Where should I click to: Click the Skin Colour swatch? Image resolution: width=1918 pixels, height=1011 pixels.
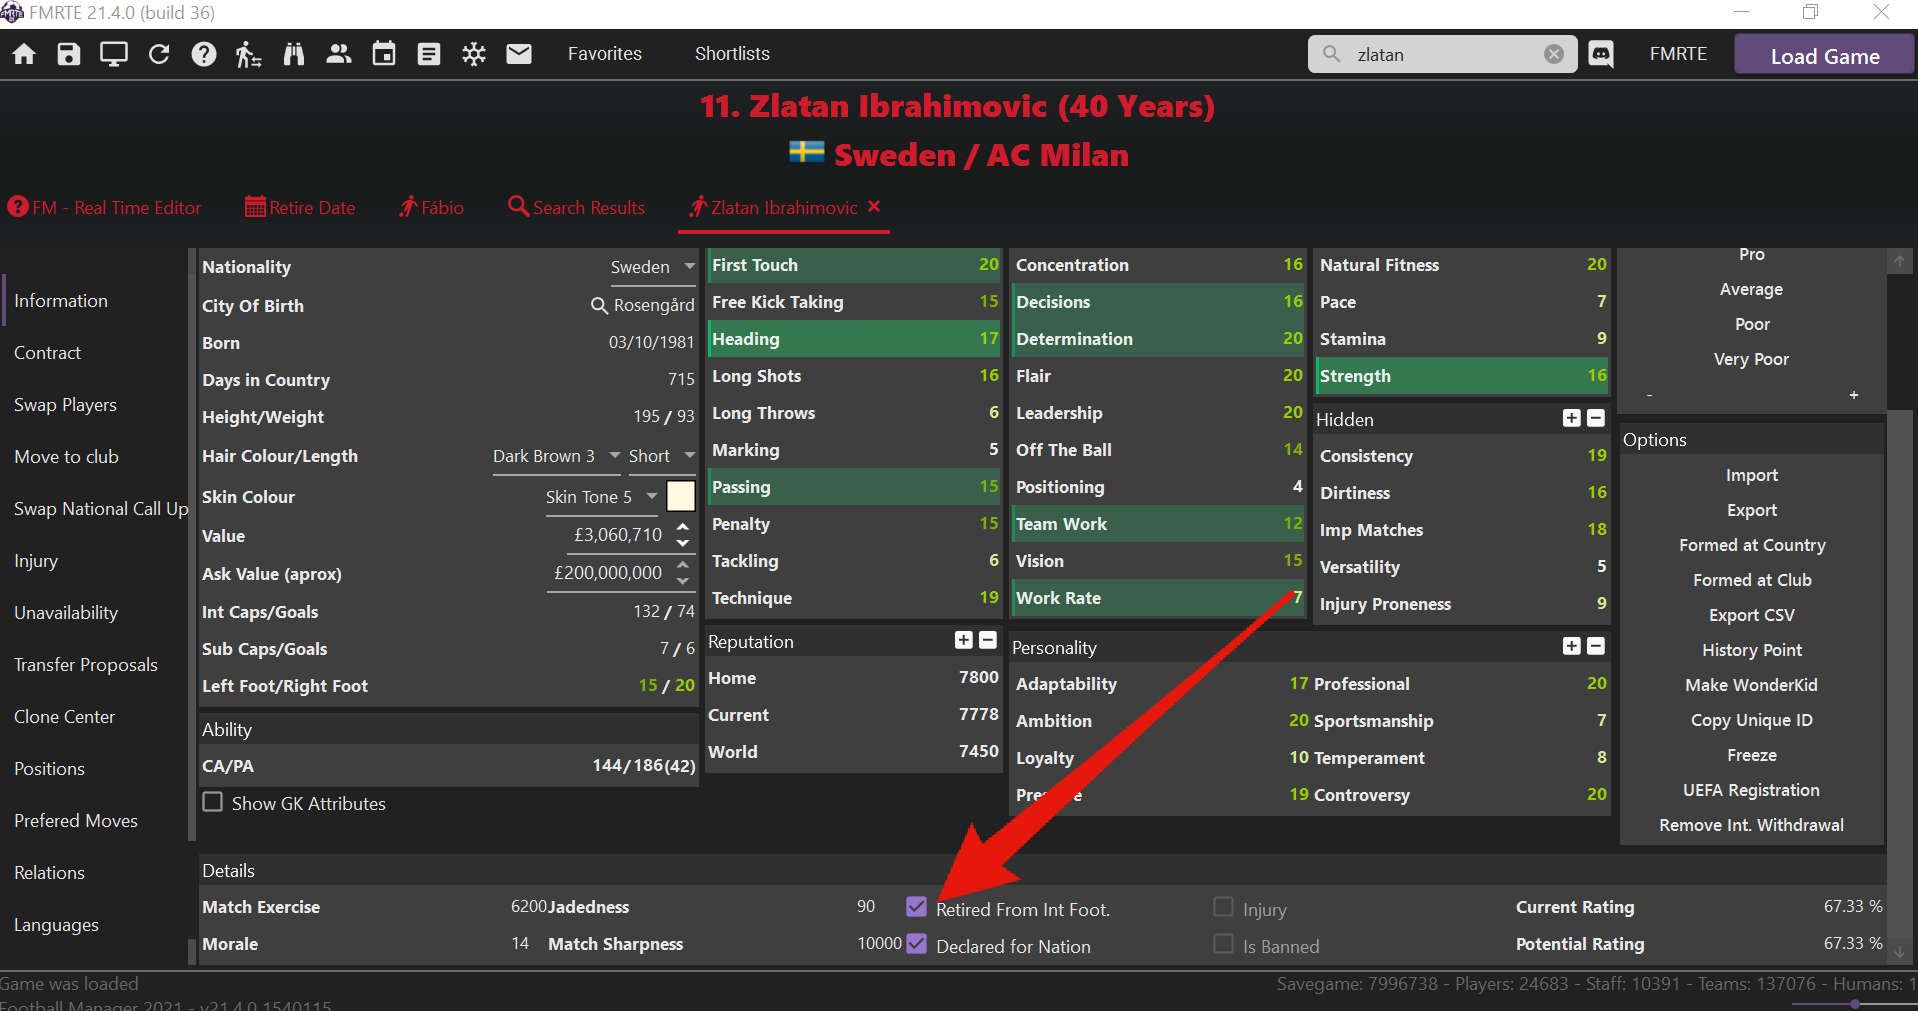point(681,496)
